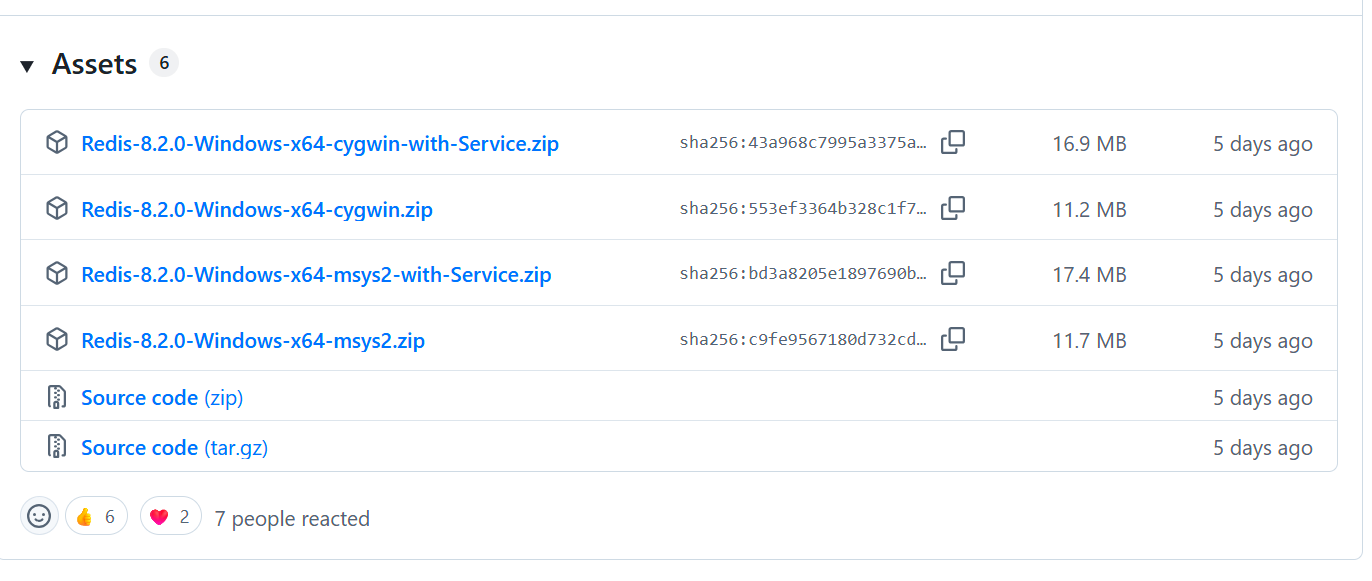Open the Source code (zip) link

point(162,398)
